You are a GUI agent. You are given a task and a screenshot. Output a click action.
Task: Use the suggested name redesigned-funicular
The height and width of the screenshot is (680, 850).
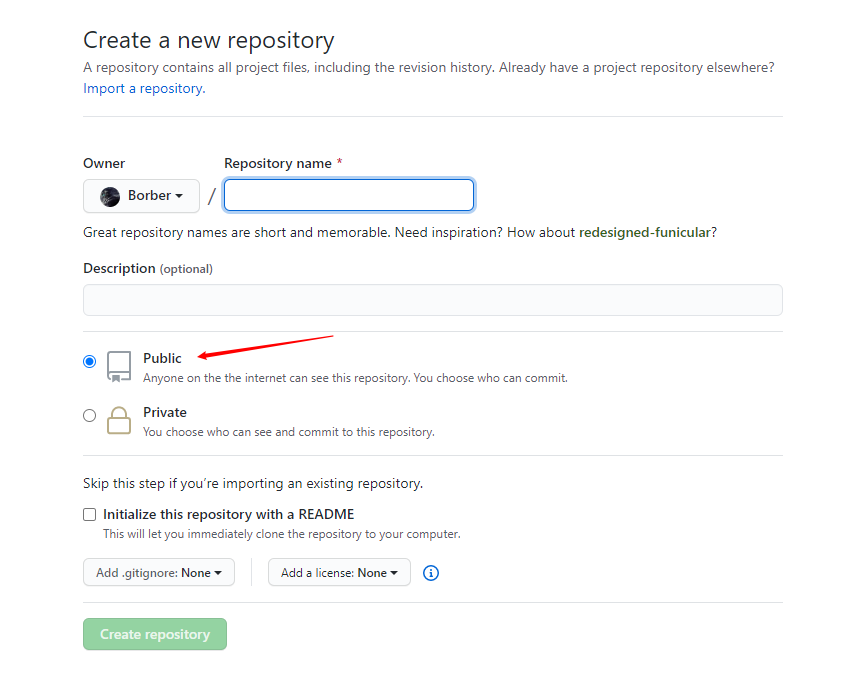(x=645, y=232)
